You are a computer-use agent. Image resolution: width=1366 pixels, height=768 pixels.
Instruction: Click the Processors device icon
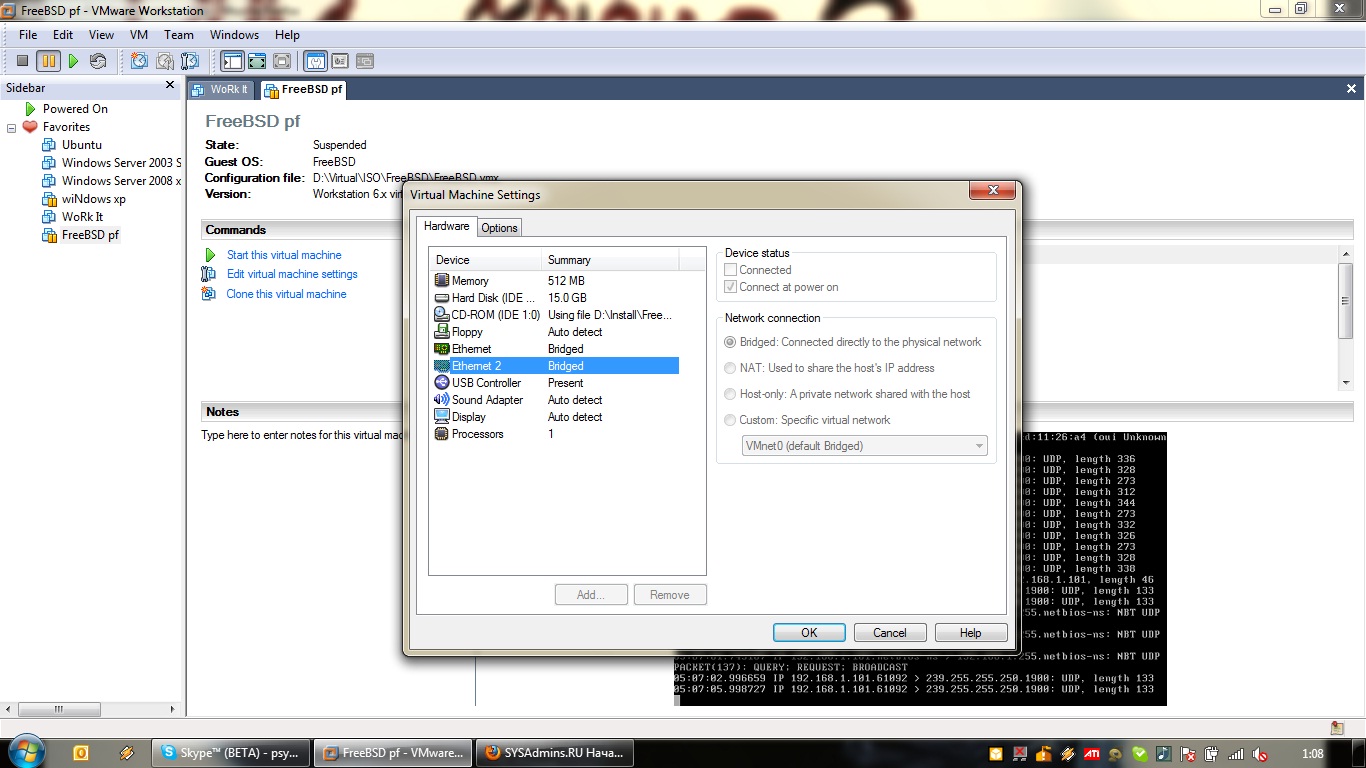click(x=442, y=434)
